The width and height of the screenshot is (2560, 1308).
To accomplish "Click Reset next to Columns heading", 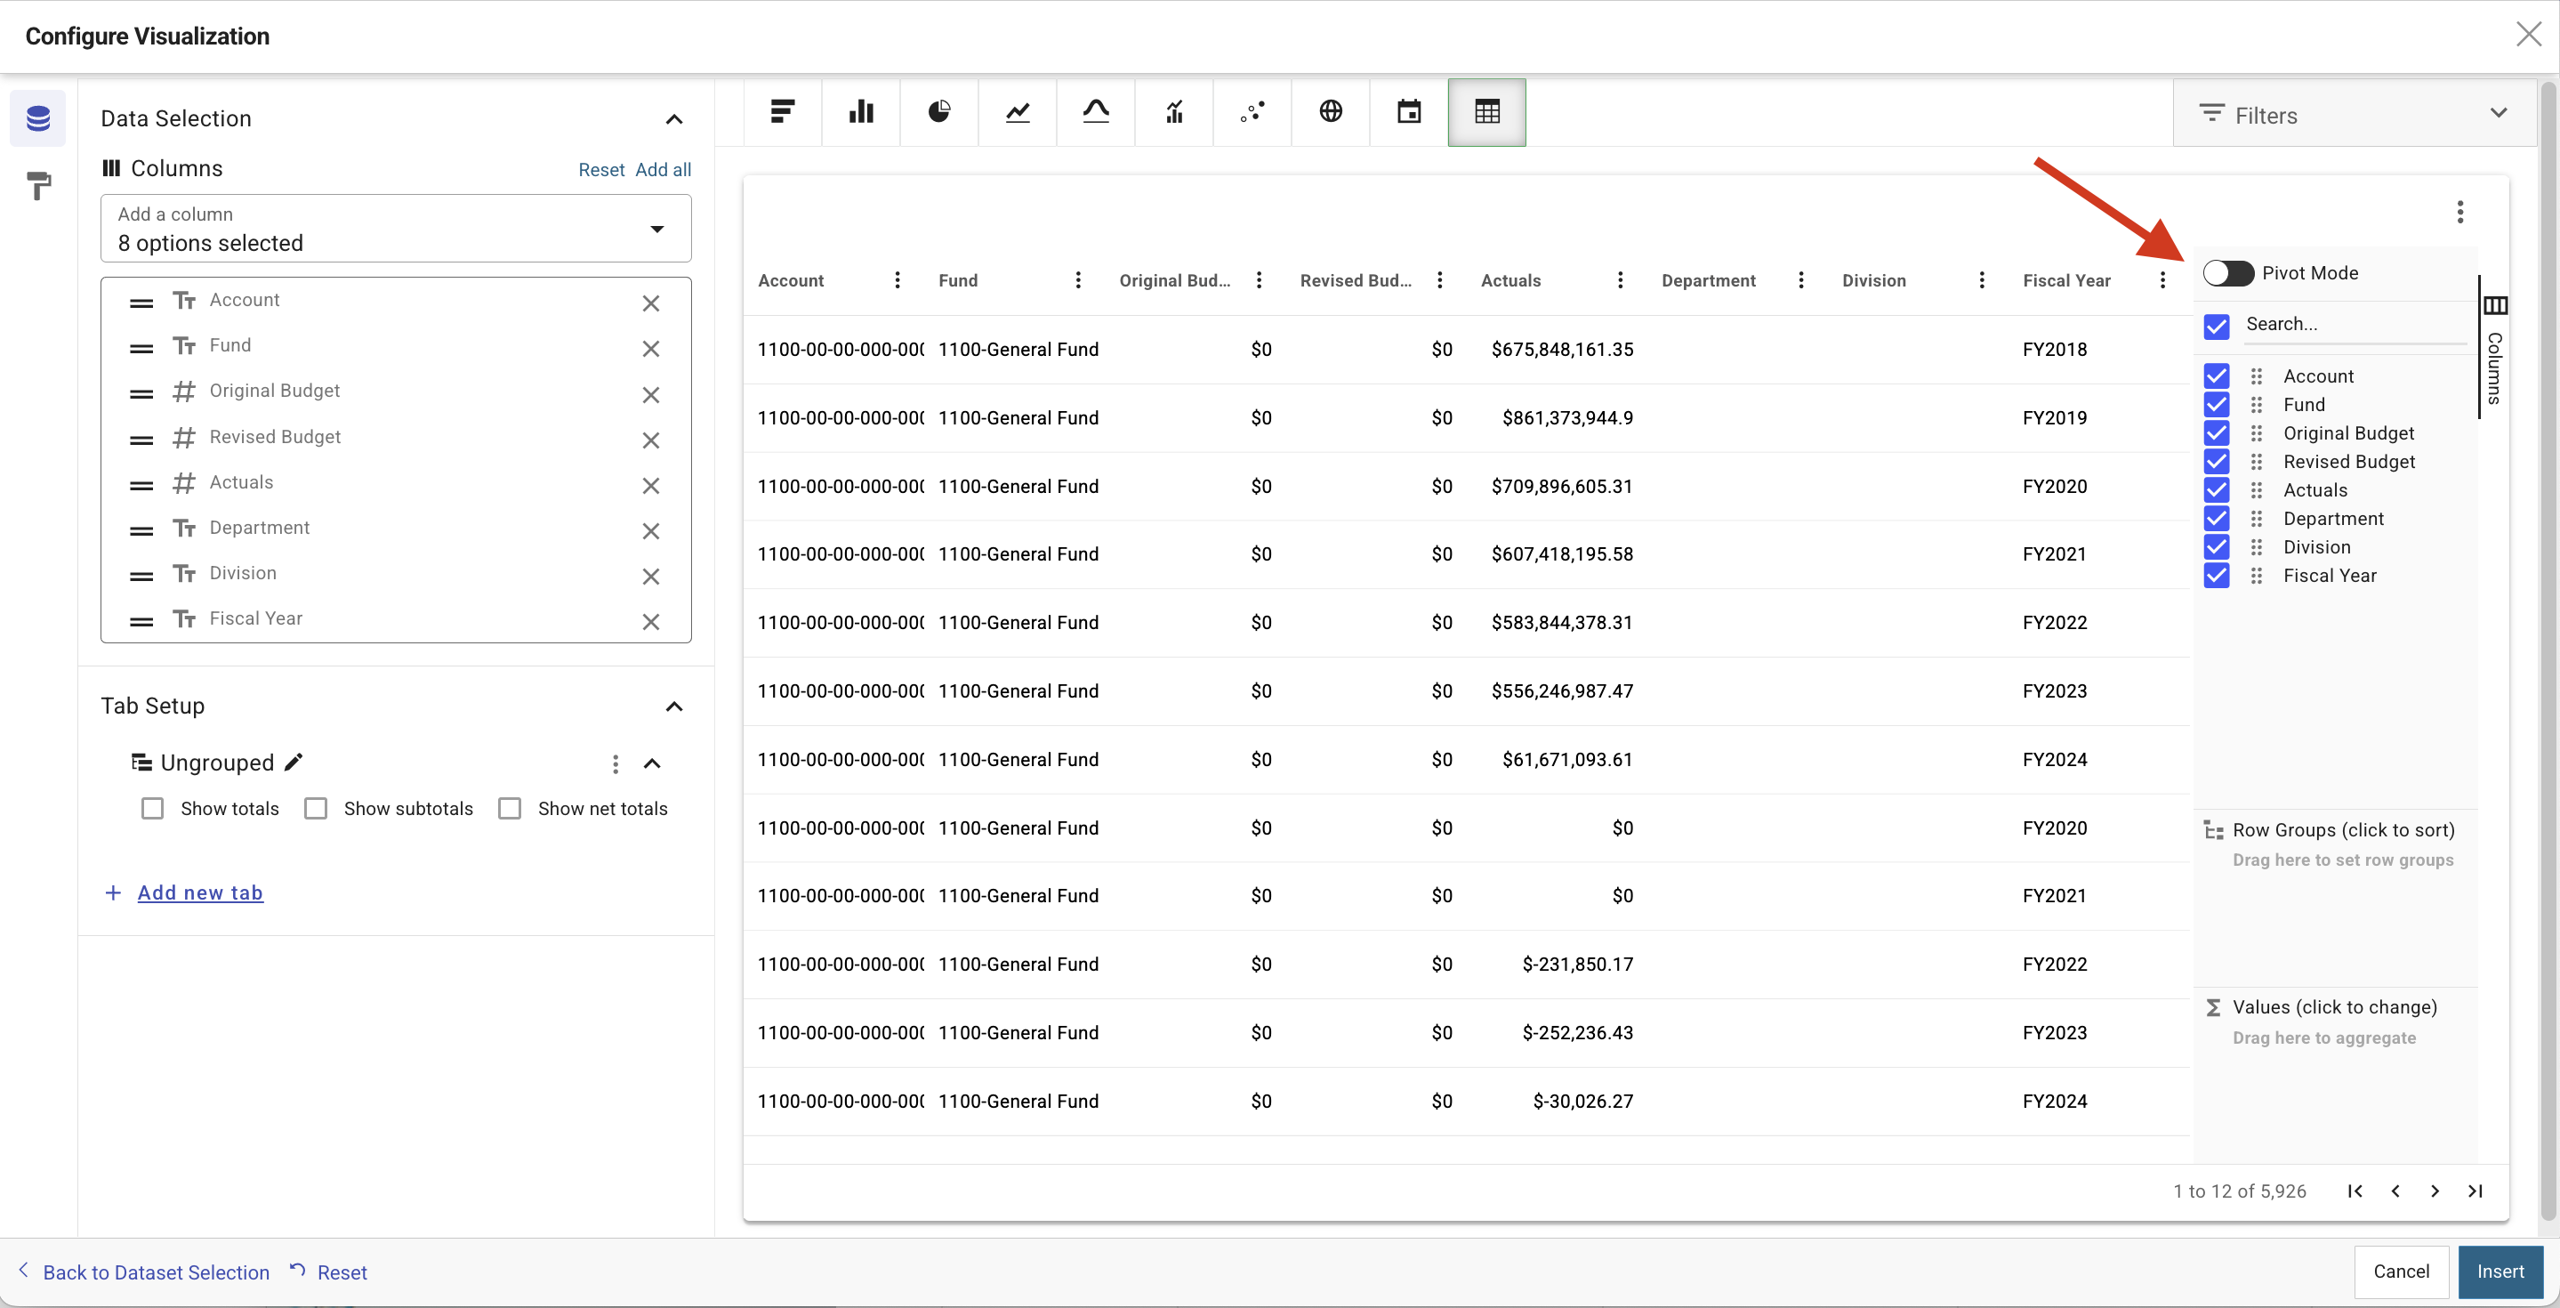I will click(x=601, y=169).
